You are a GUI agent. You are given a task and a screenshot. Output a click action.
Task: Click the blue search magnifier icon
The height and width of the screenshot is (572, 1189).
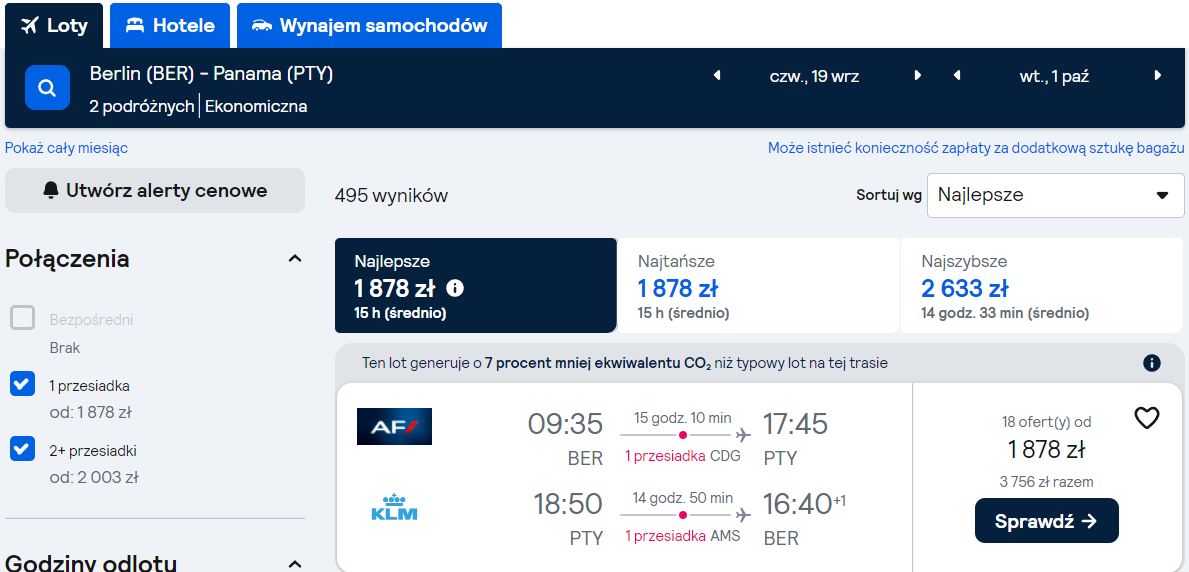pyautogui.click(x=47, y=88)
